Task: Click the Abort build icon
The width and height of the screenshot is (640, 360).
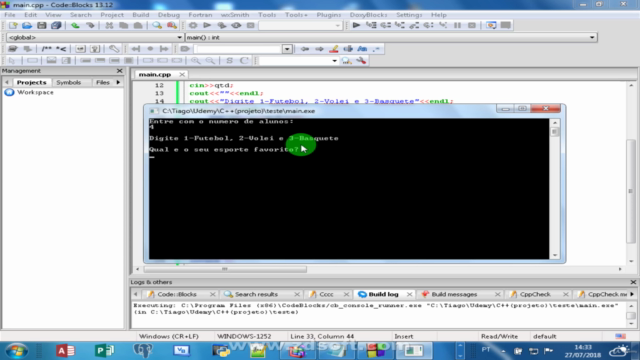Action: (x=251, y=25)
